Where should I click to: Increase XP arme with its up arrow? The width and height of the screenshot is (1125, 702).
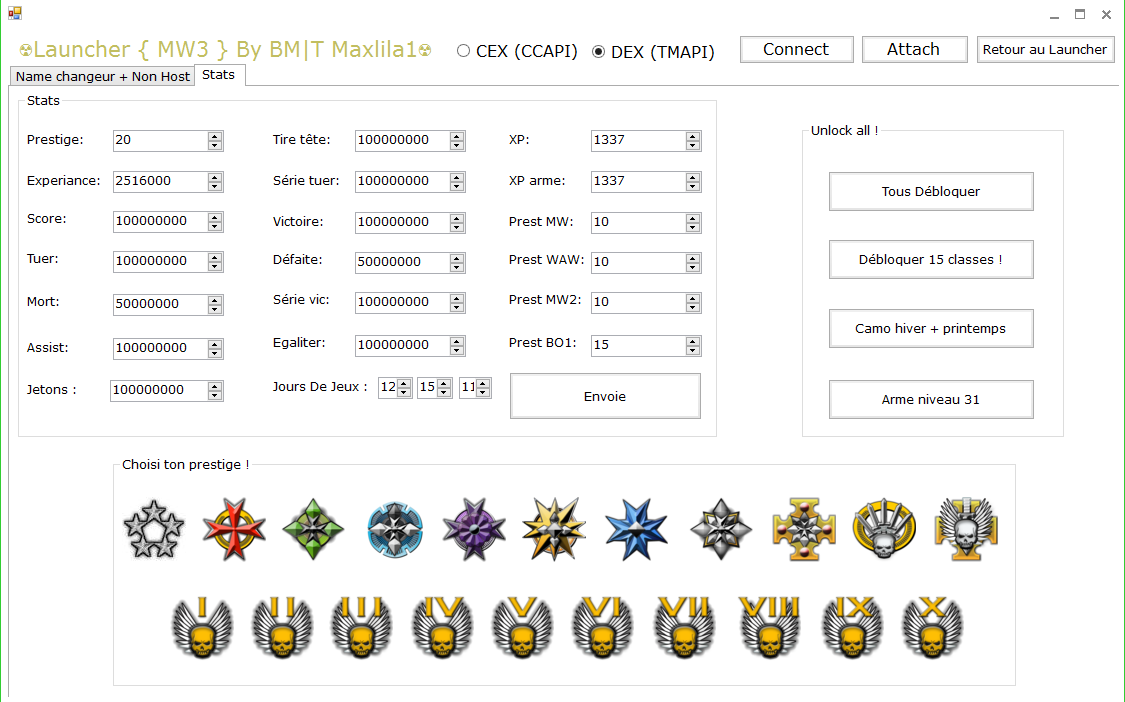pyautogui.click(x=692, y=177)
